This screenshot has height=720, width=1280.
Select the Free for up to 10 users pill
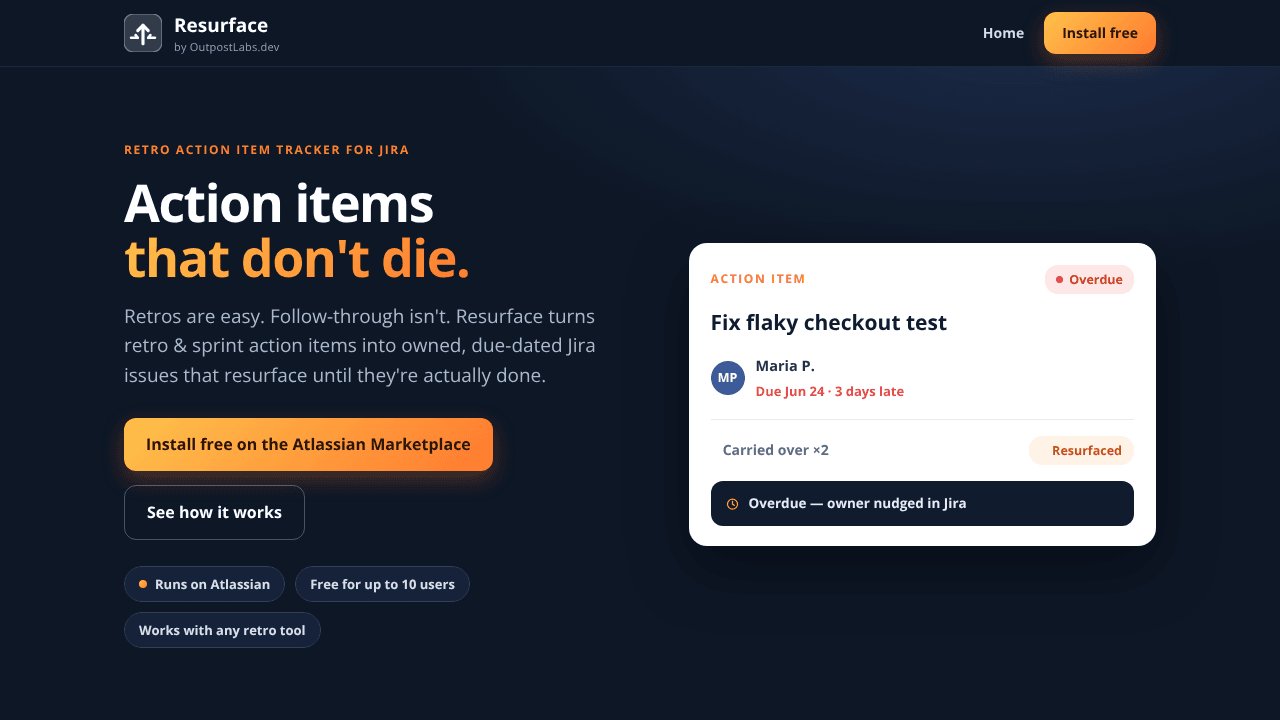coord(382,584)
